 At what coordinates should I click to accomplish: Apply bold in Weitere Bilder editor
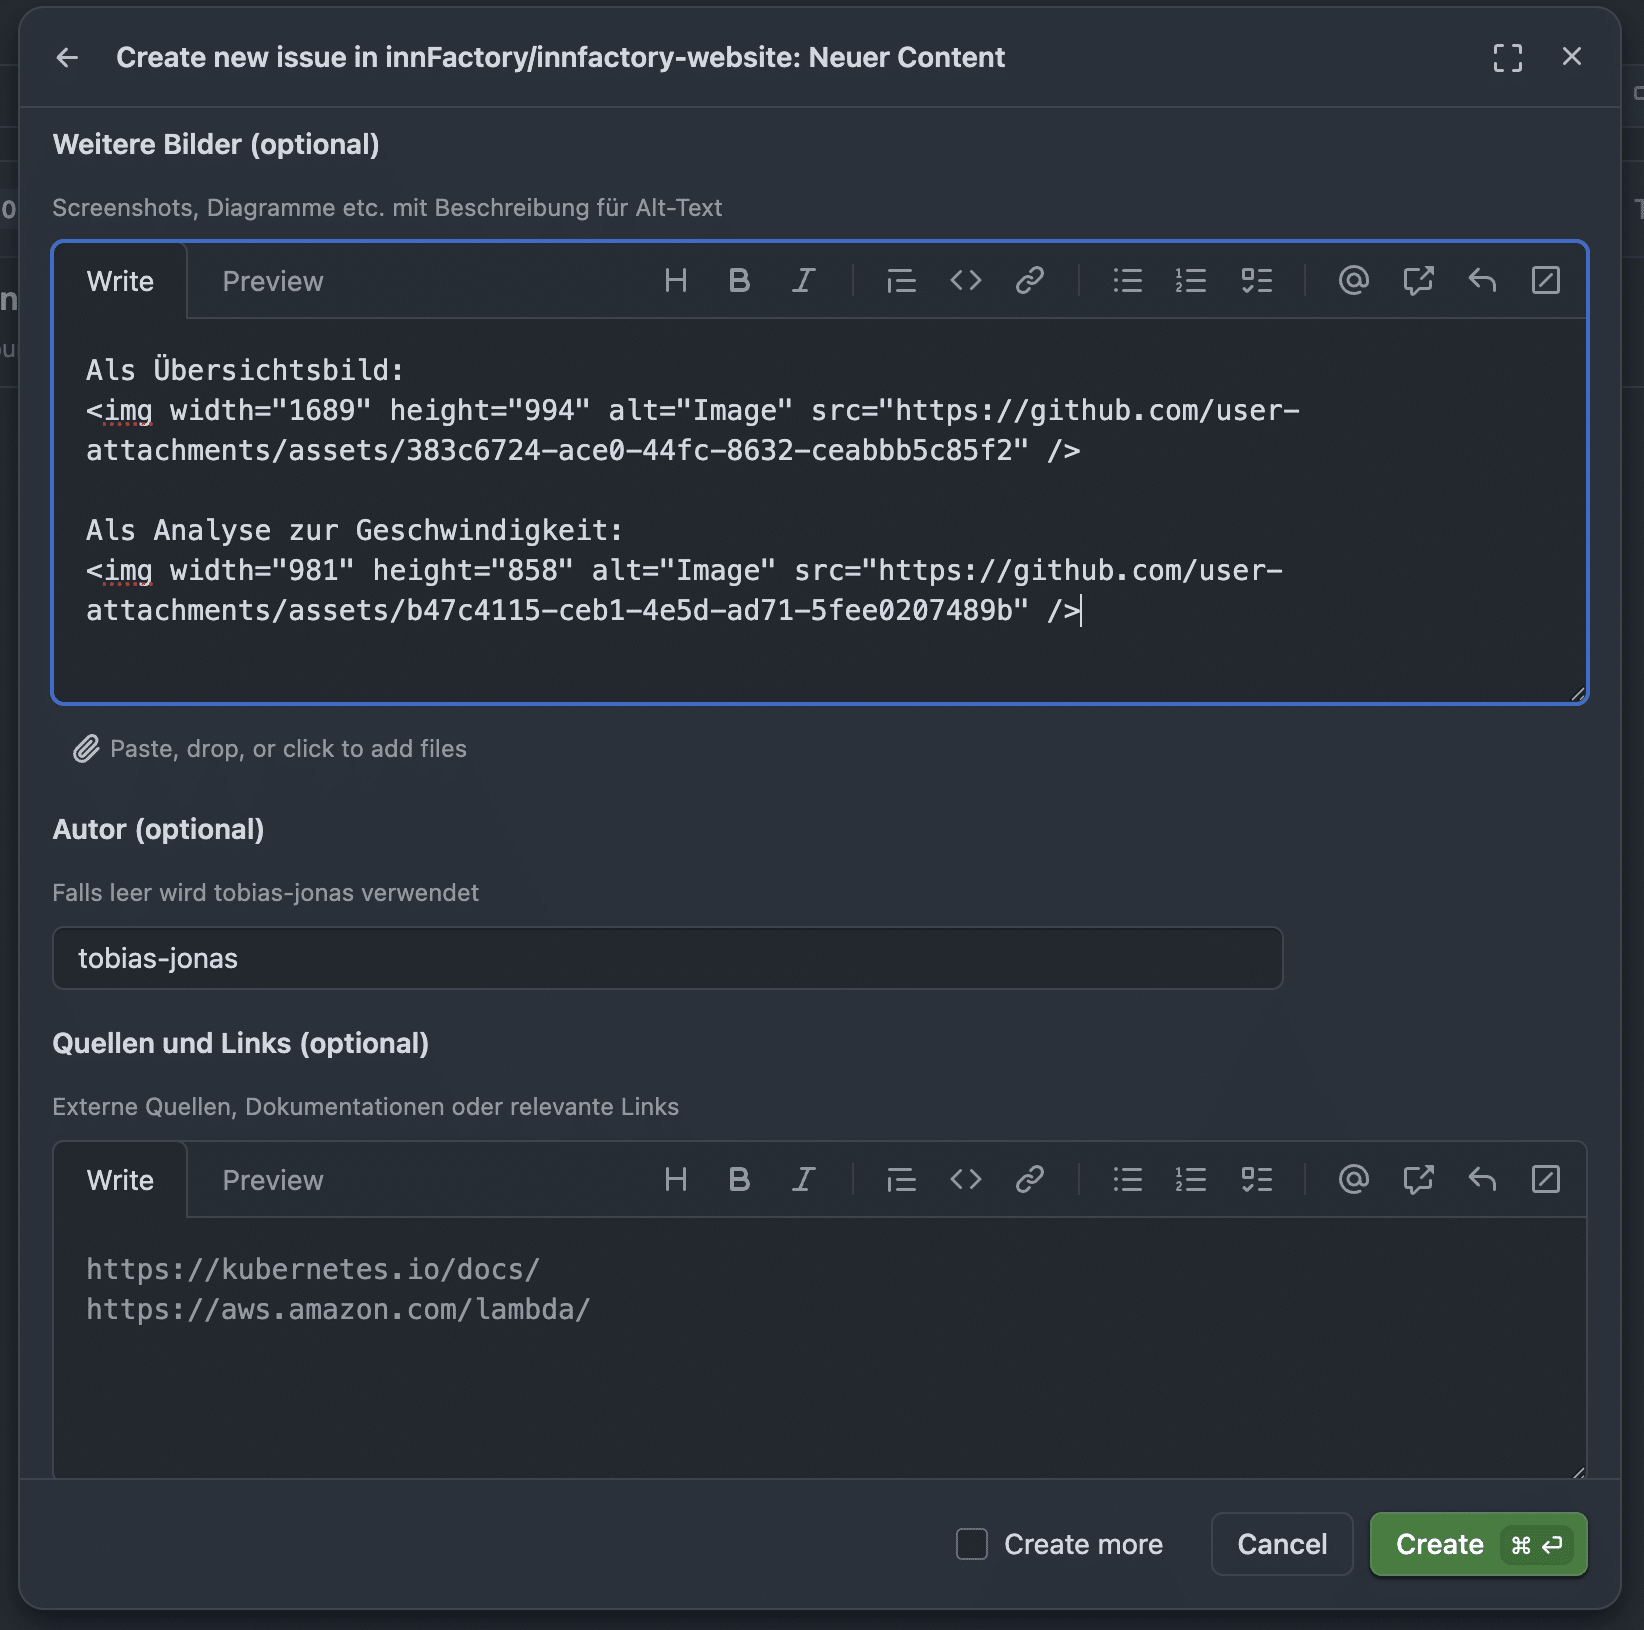tap(739, 281)
